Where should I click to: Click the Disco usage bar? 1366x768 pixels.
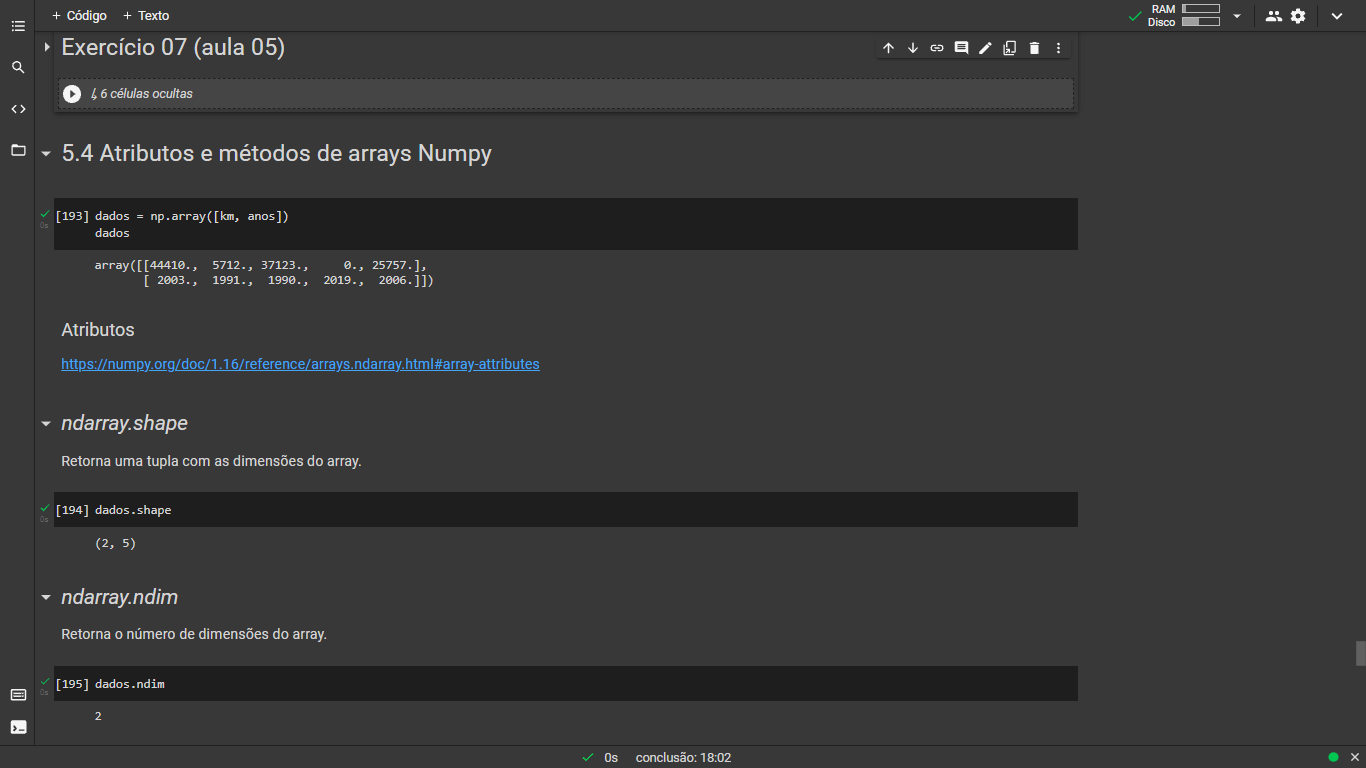pos(1200,22)
